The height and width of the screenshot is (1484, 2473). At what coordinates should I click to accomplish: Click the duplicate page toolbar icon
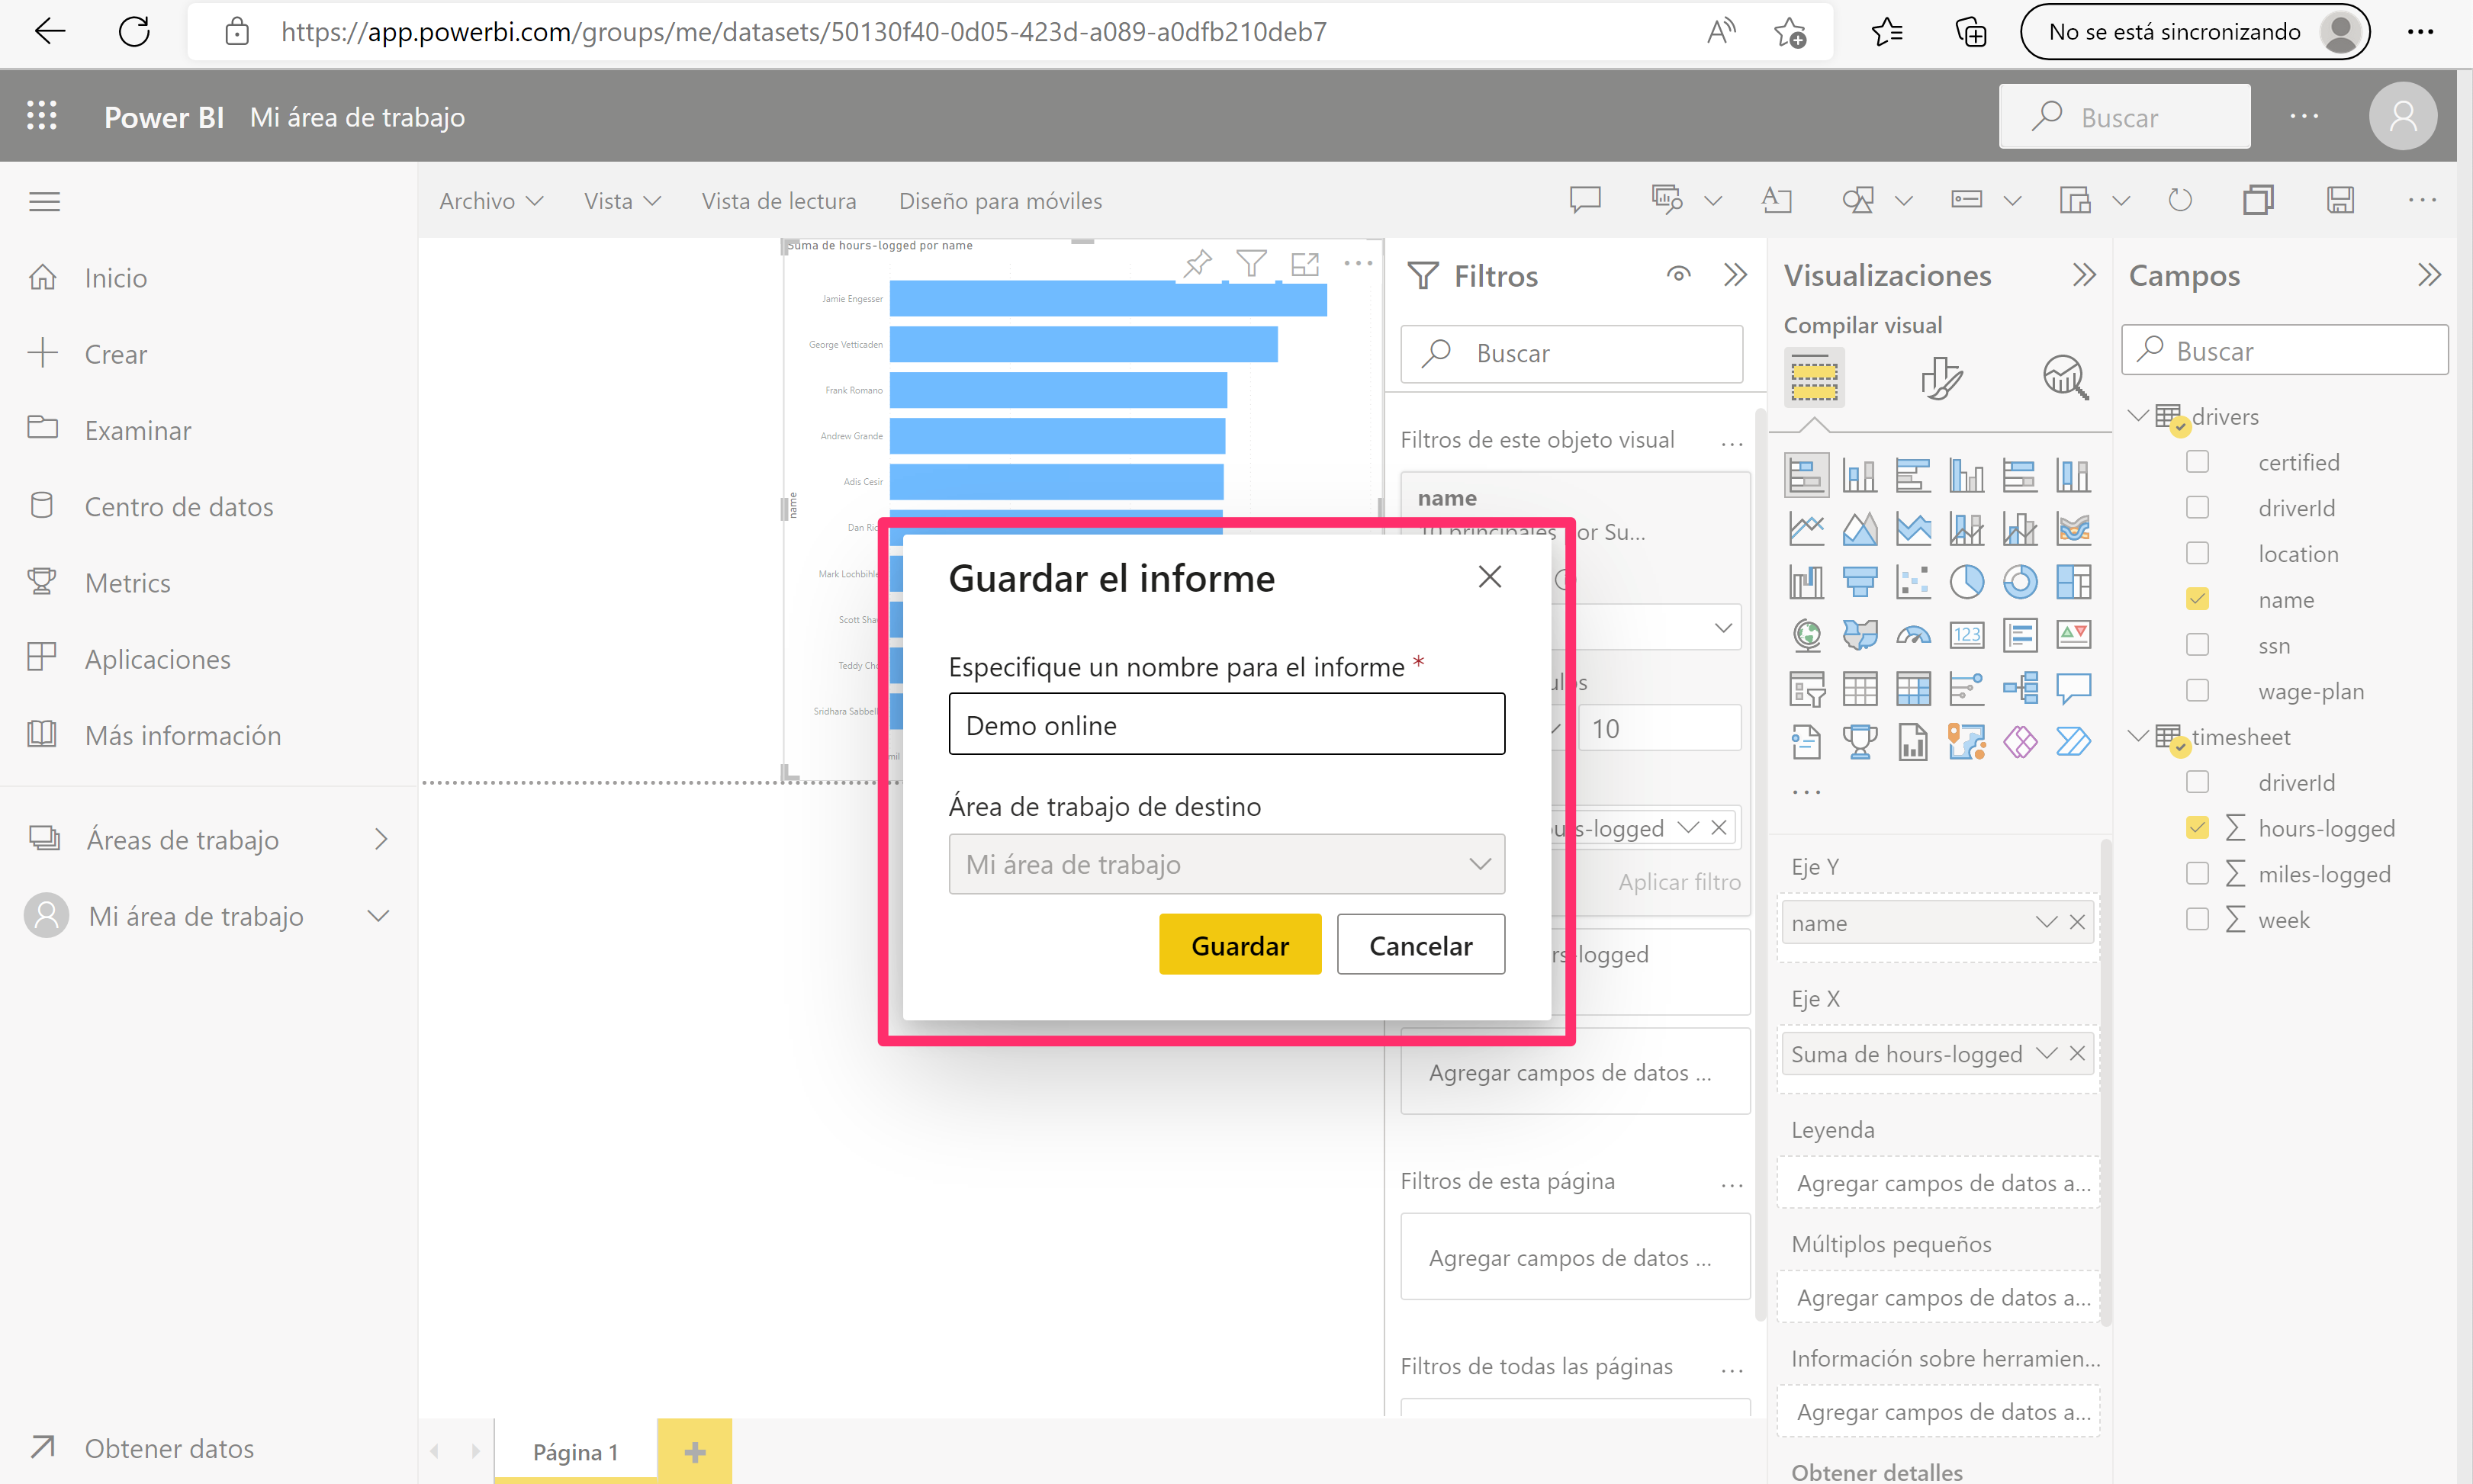click(2258, 200)
